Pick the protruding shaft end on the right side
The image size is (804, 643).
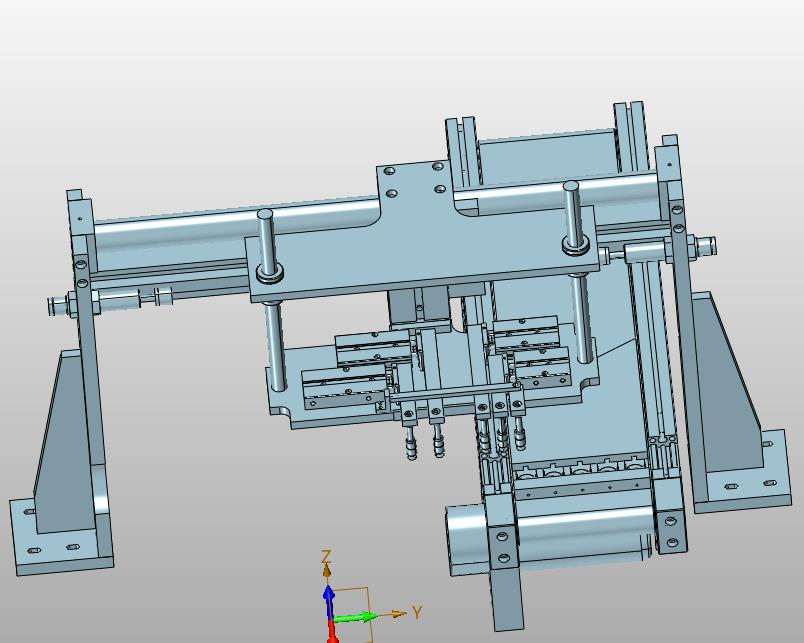(x=706, y=245)
